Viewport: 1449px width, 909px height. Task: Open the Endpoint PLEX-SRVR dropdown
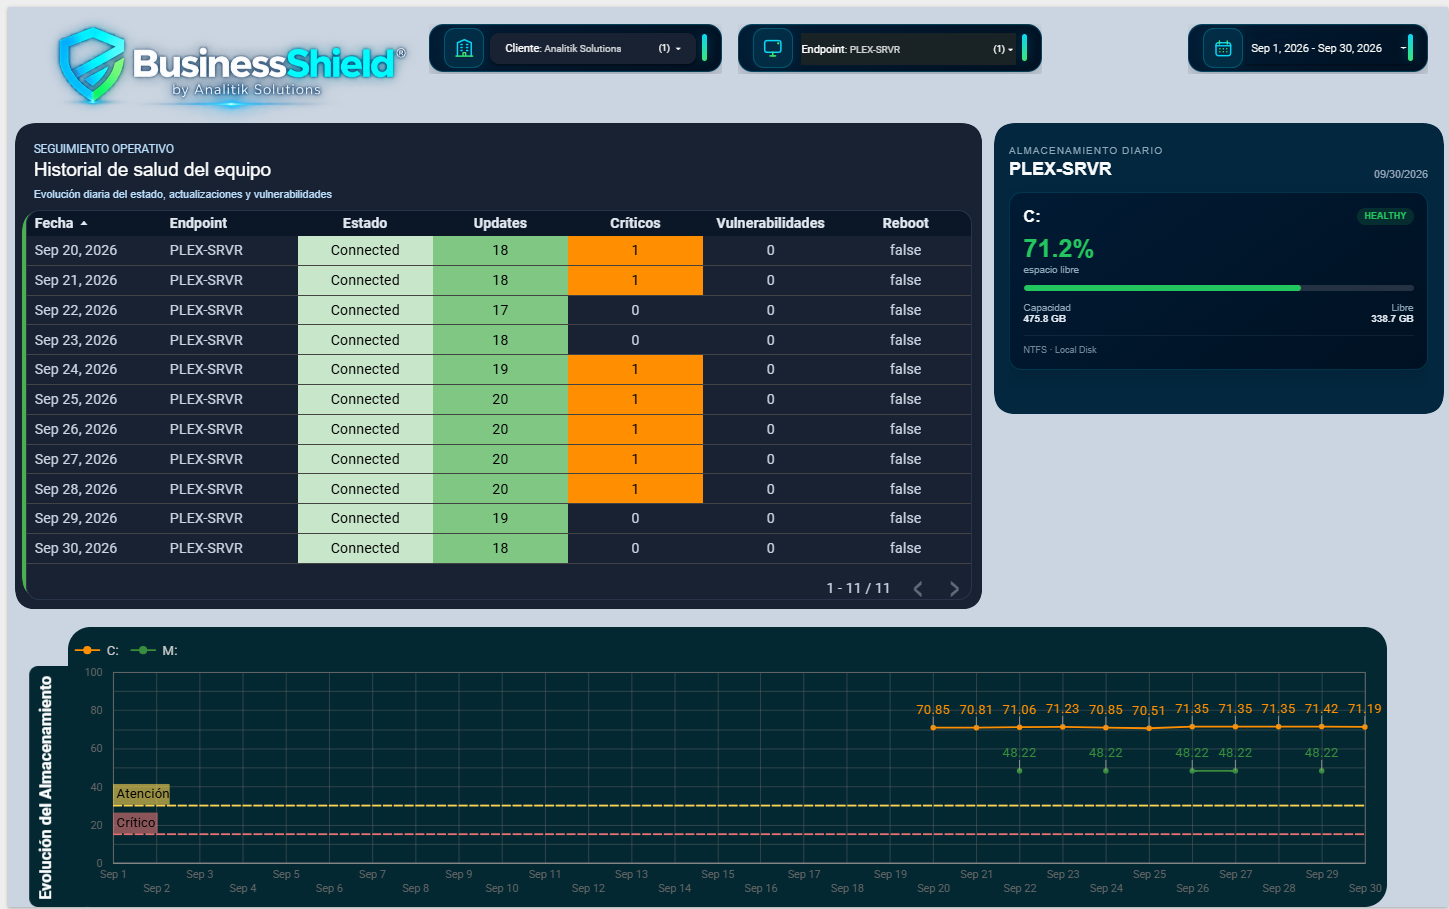tap(908, 49)
